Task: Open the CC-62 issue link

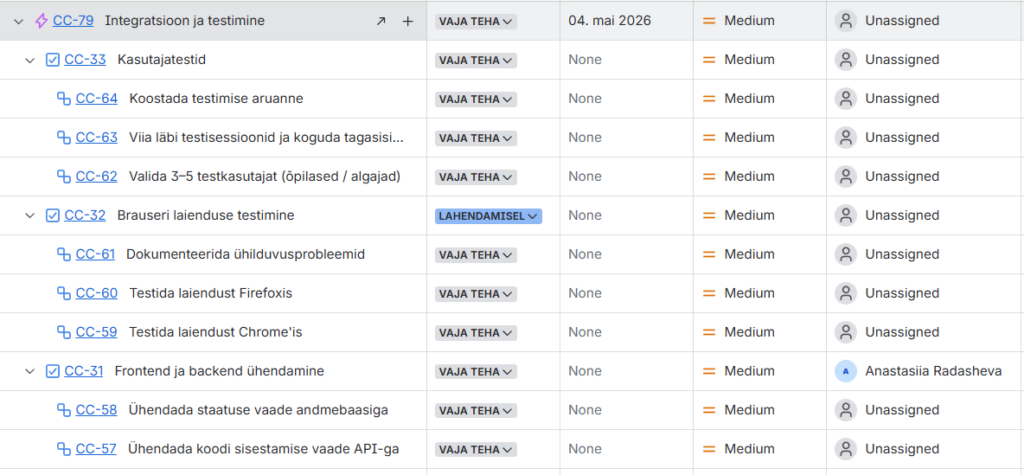Action: click(x=96, y=177)
